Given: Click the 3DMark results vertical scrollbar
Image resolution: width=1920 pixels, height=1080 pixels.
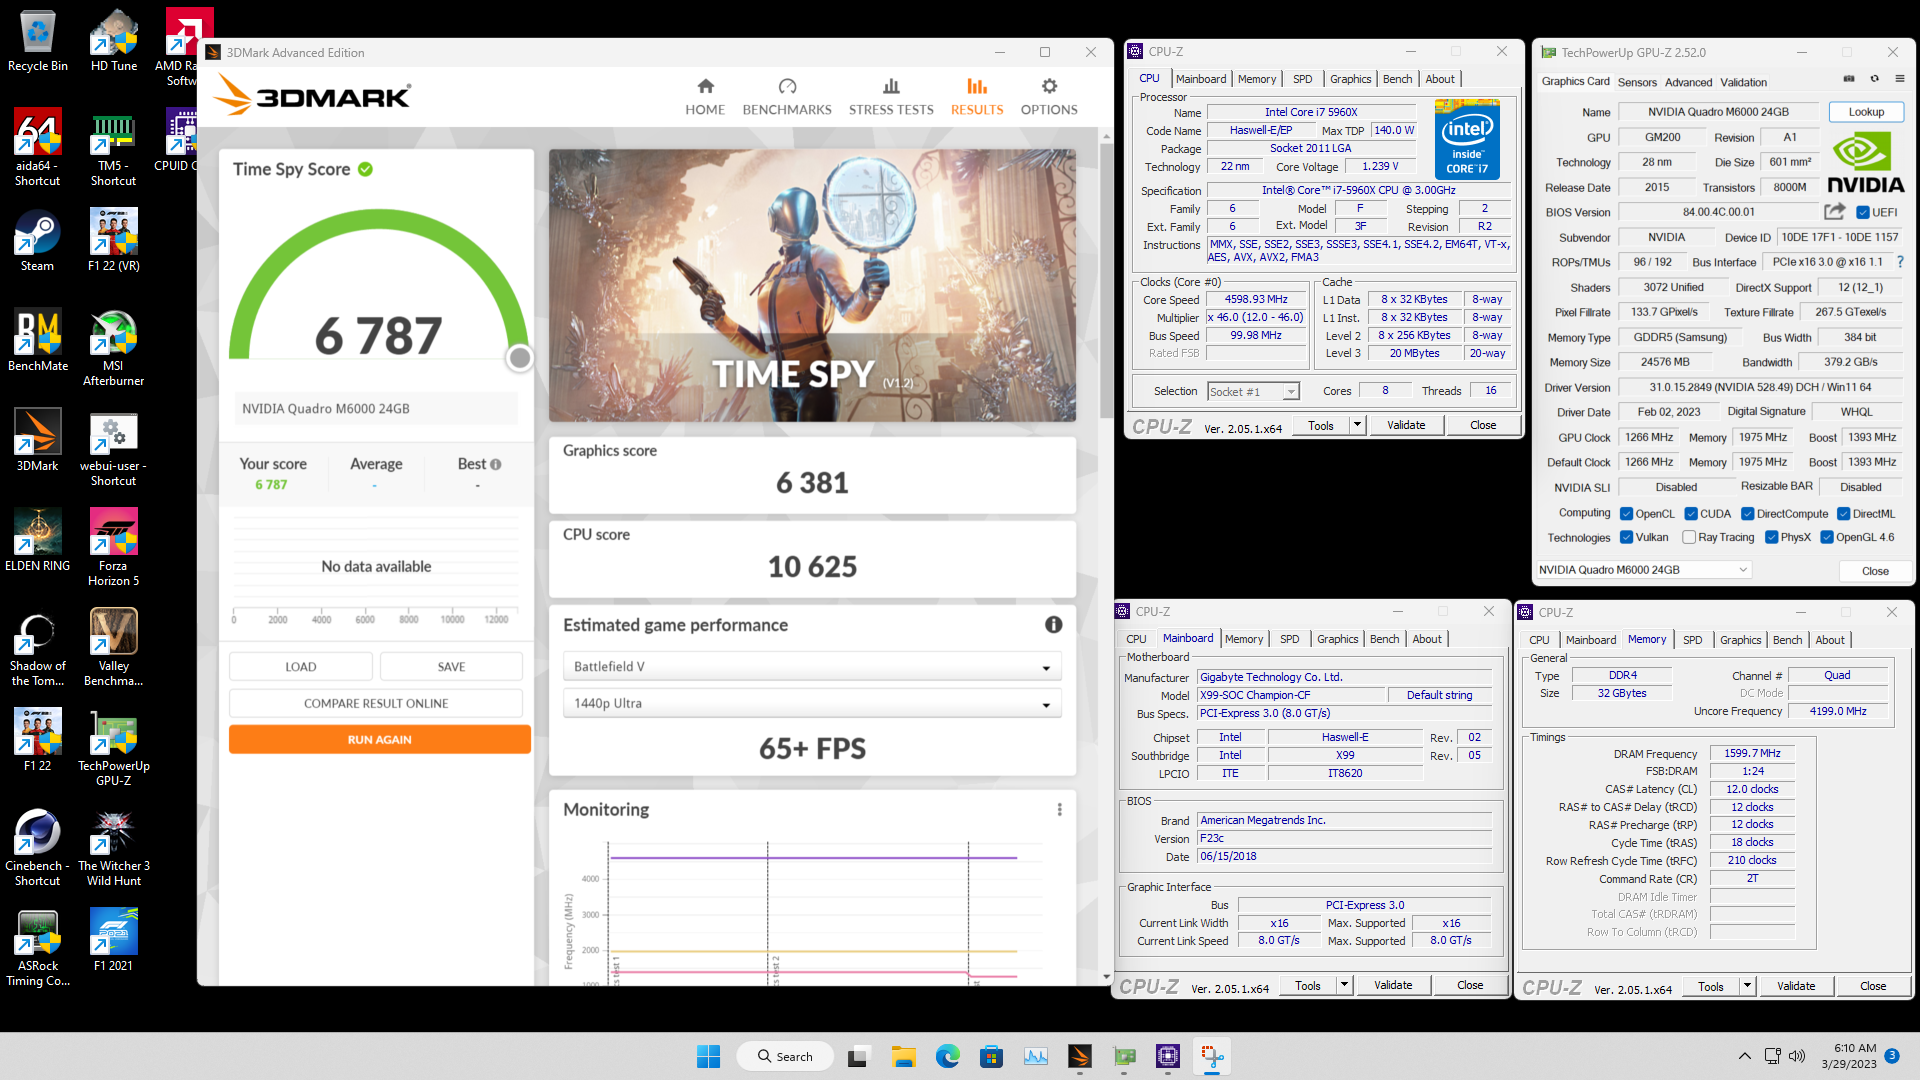Looking at the screenshot, I should pos(1106,280).
